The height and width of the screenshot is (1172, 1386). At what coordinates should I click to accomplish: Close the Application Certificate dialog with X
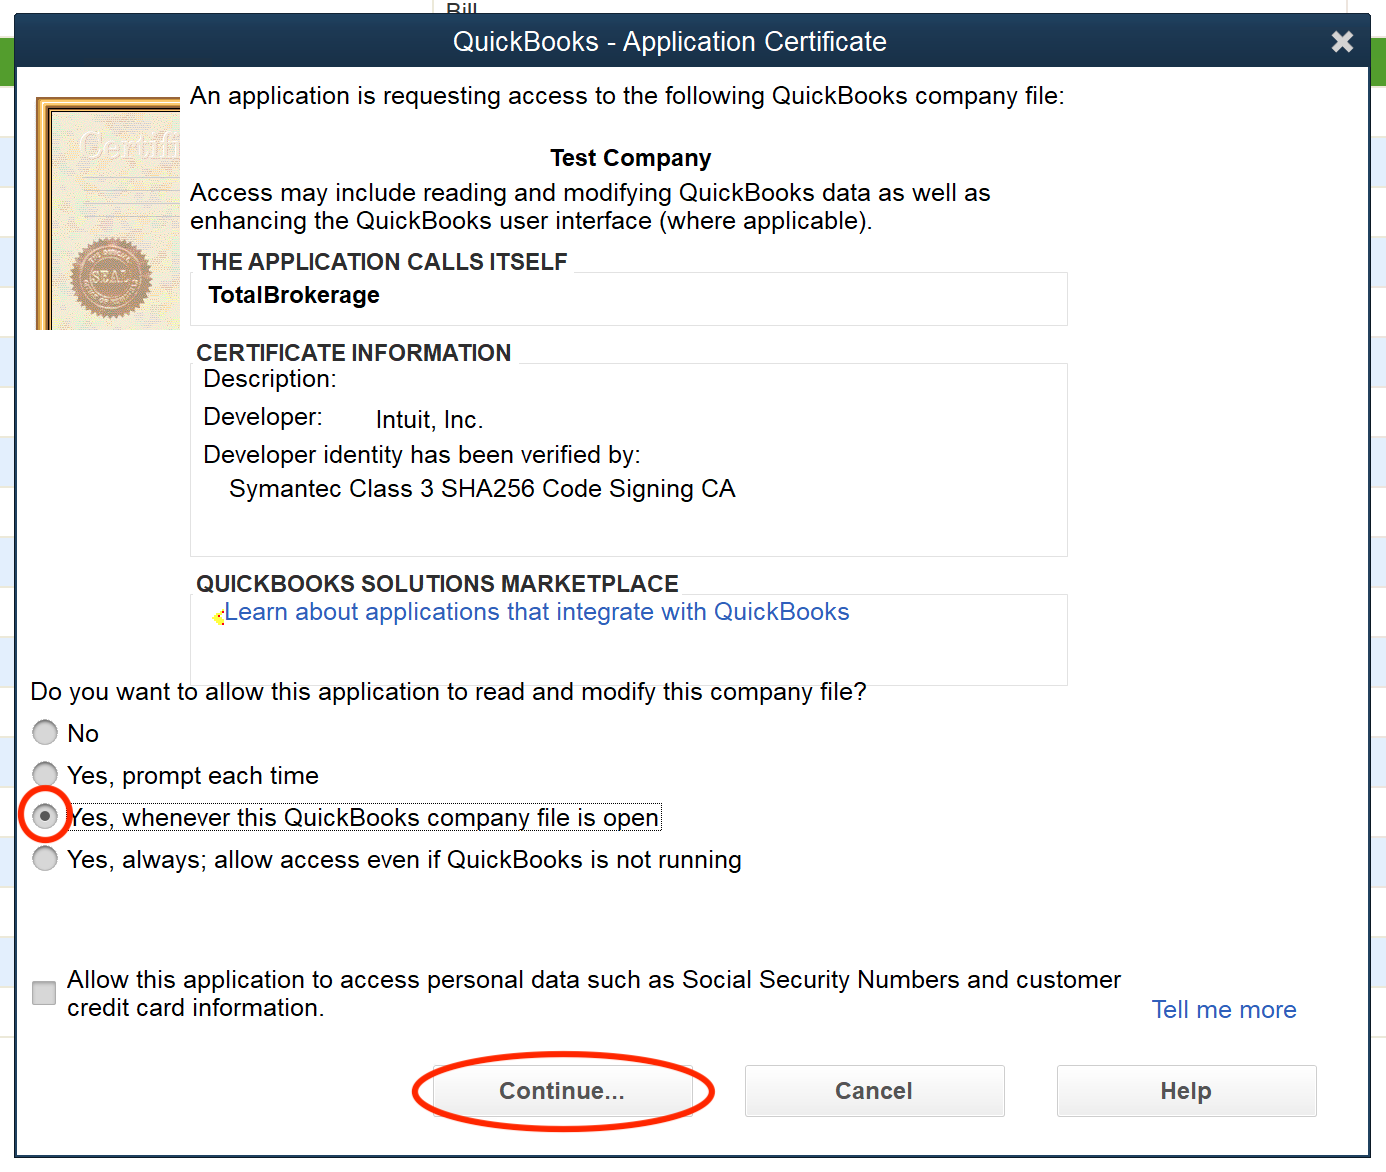coord(1342,42)
